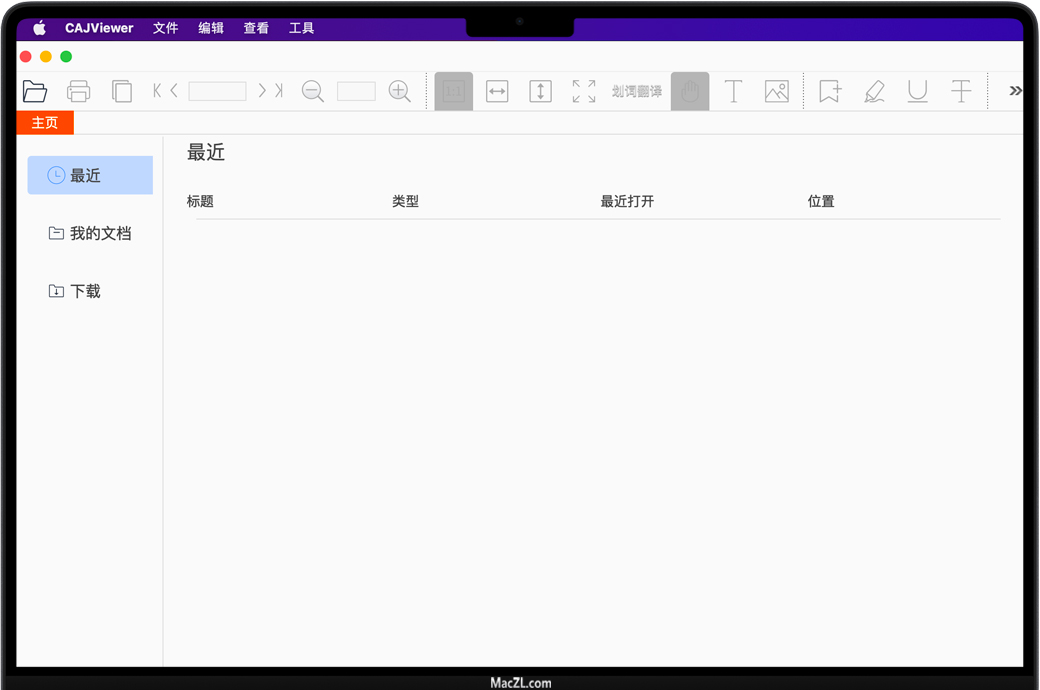This screenshot has width=1040, height=690.
Task: Select the image capture tool
Action: [777, 91]
